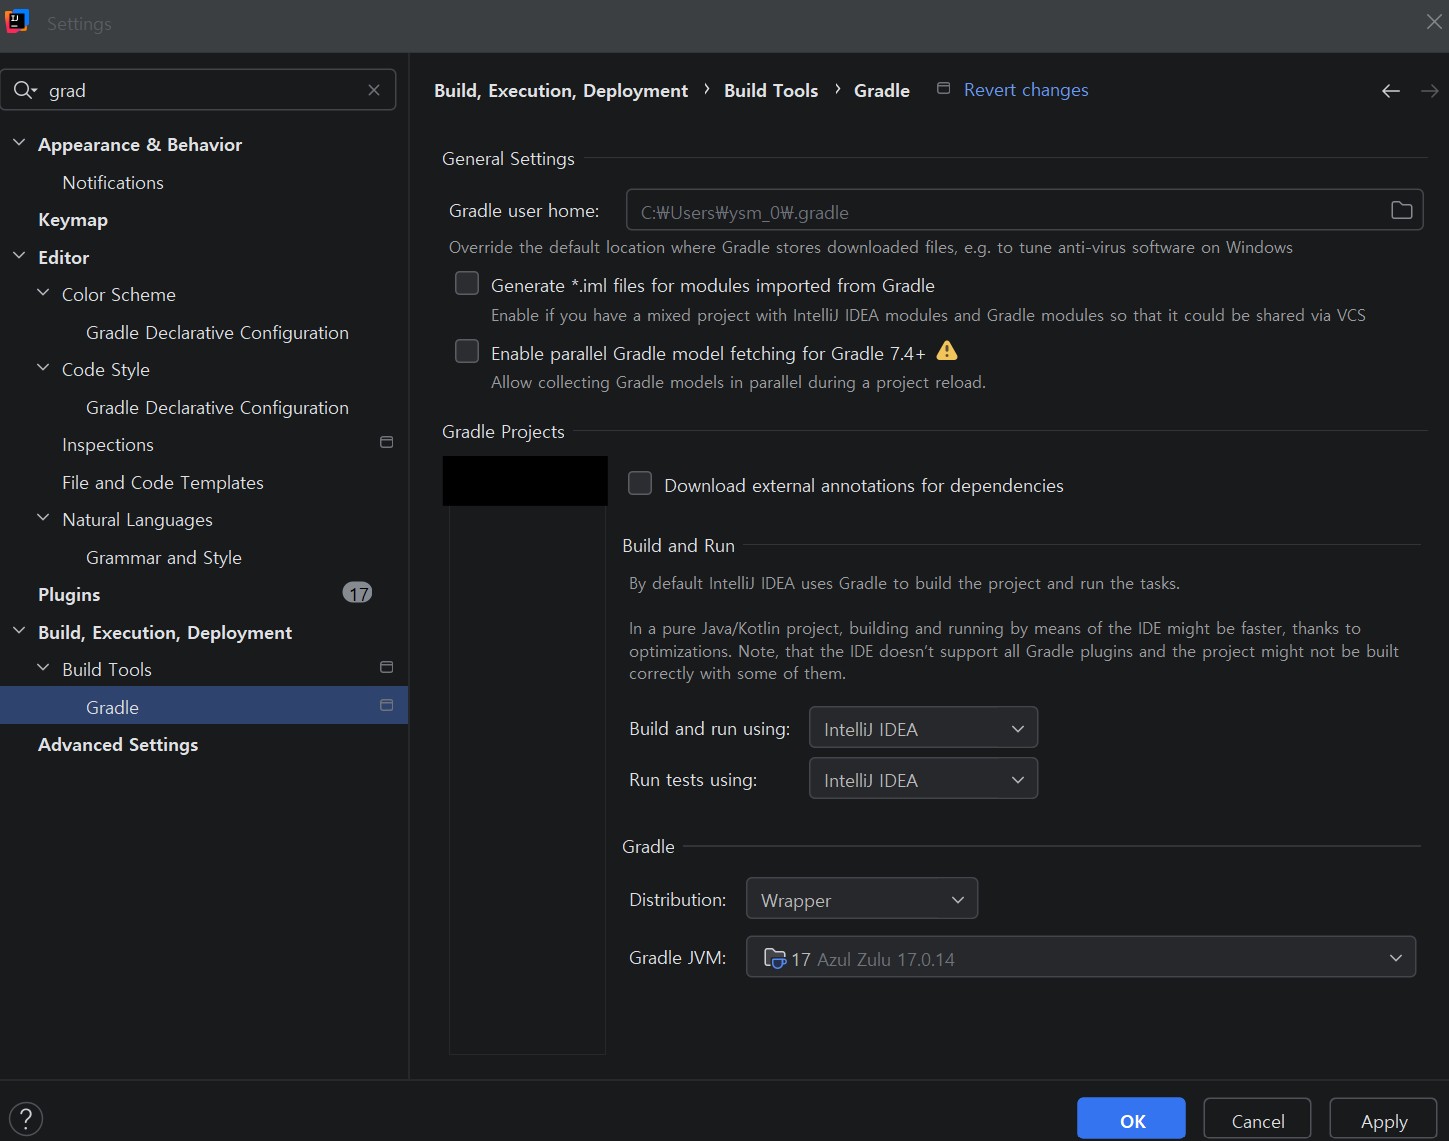The image size is (1449, 1141).
Task: Click the Gradle breadcrumb
Action: pos(882,91)
